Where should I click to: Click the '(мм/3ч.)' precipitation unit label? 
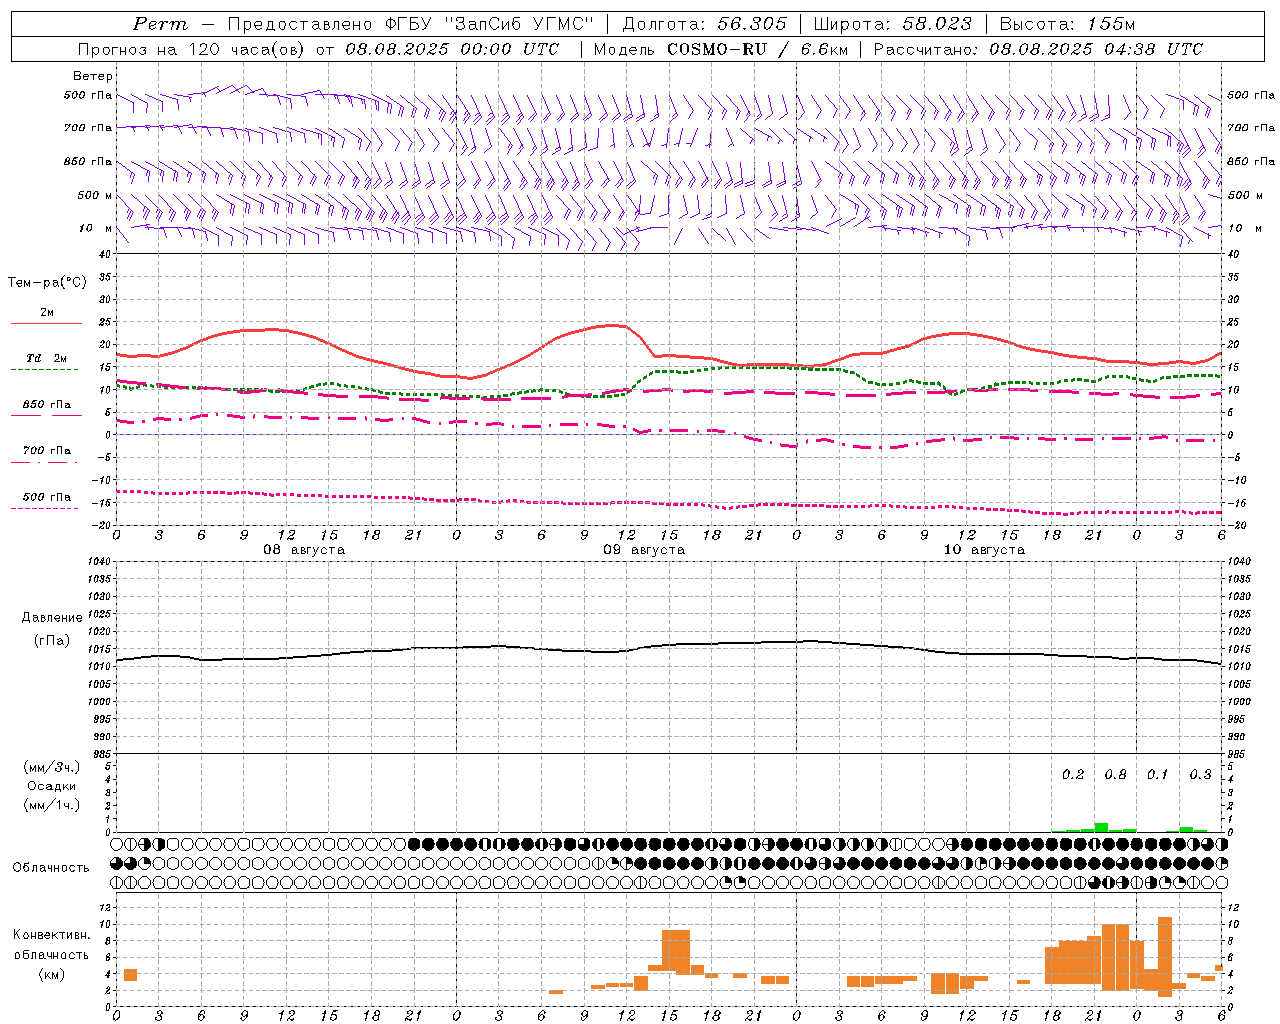[x=52, y=767]
